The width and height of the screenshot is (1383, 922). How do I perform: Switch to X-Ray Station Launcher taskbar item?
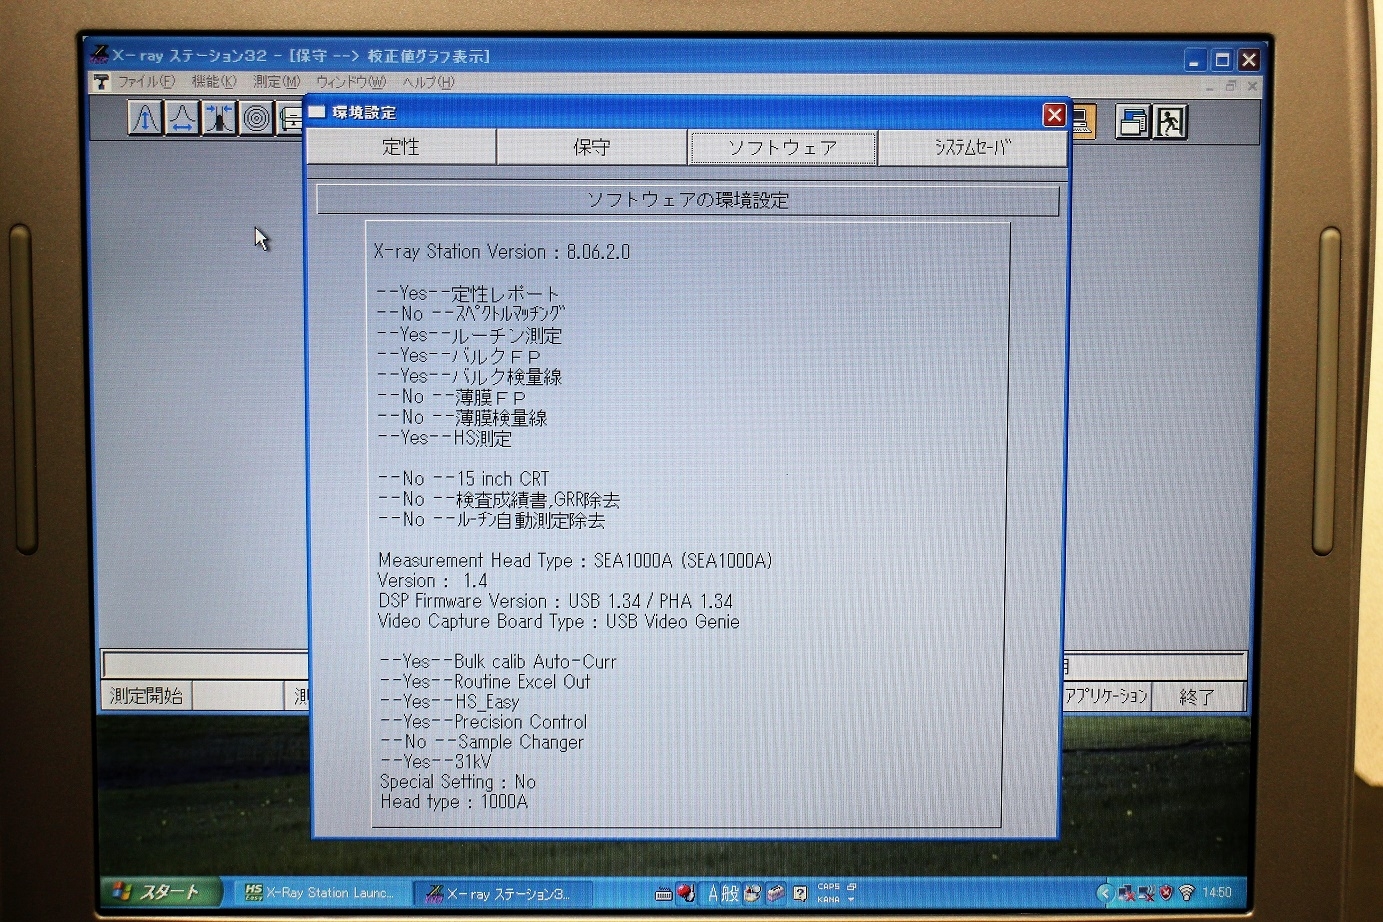point(322,893)
